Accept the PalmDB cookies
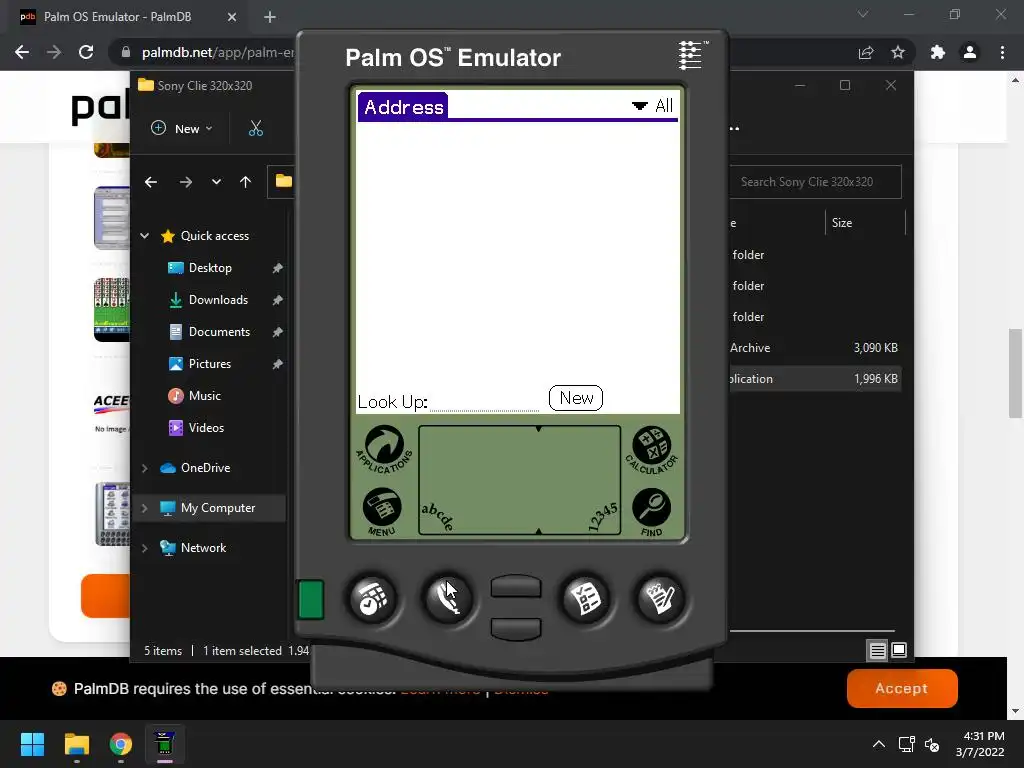The width and height of the screenshot is (1024, 768). coord(902,688)
